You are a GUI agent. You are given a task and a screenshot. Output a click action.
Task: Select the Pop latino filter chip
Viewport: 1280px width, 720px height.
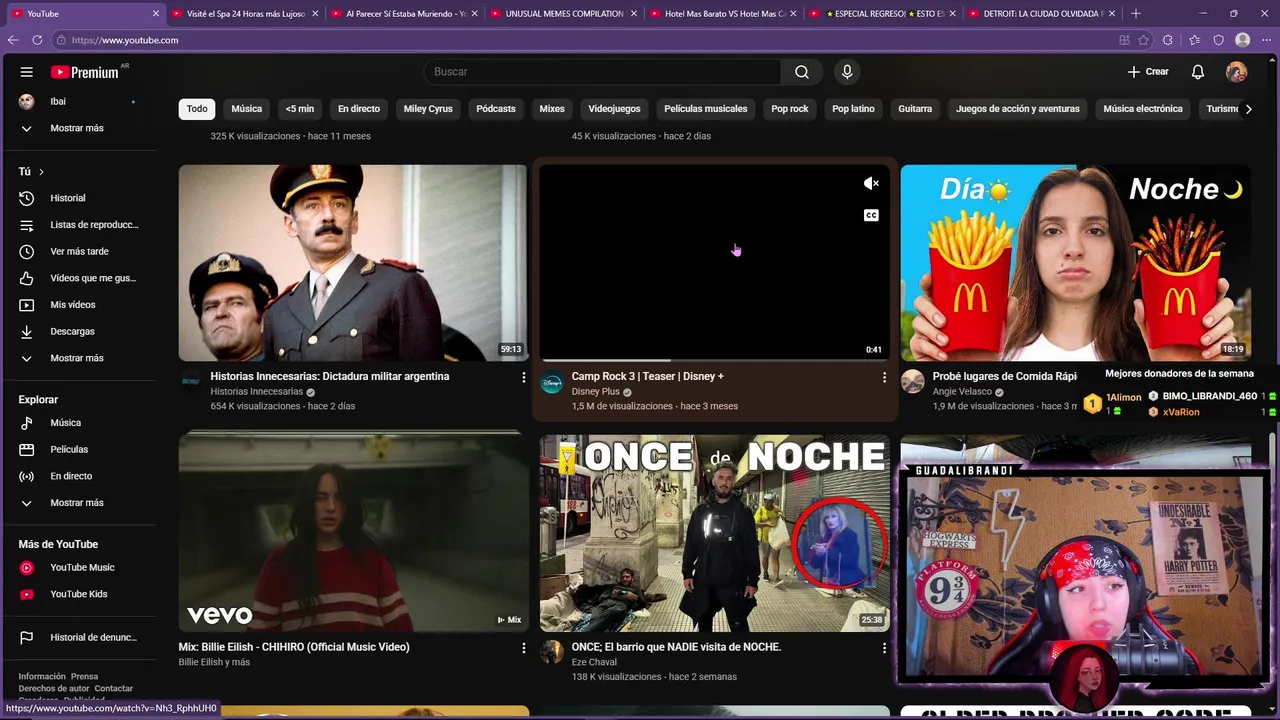pos(853,109)
